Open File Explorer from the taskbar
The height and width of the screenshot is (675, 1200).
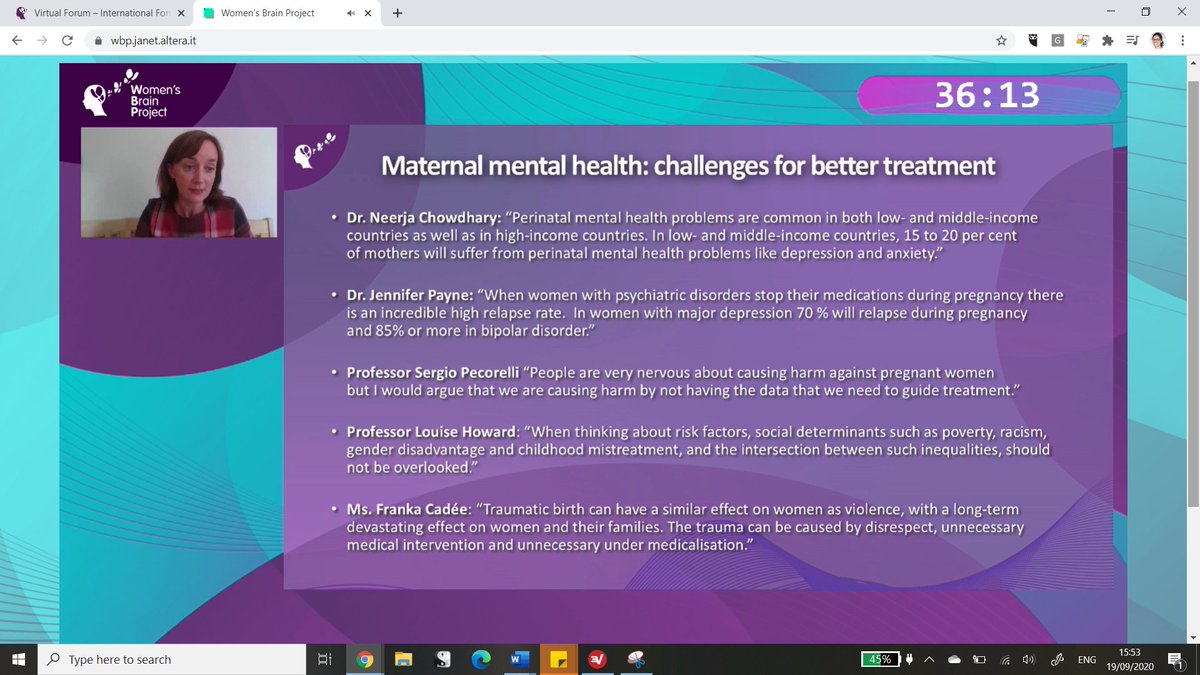(403, 659)
